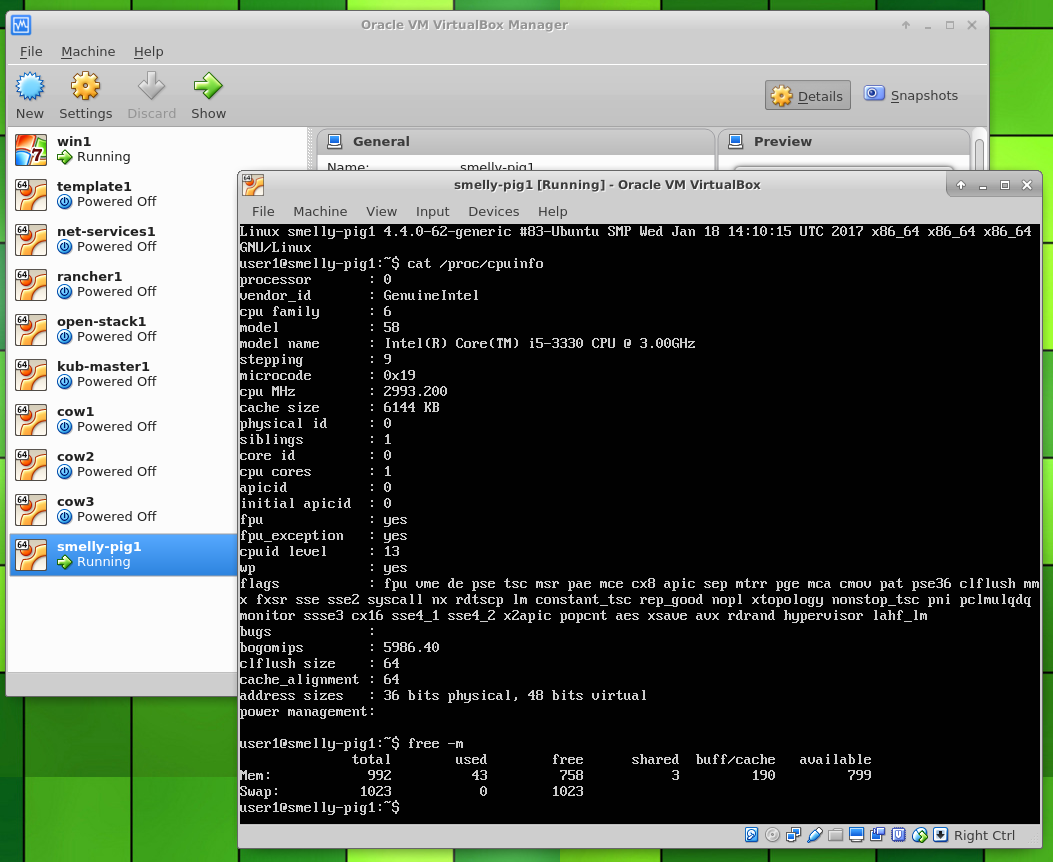
Task: Click the video capture status icon
Action: (x=877, y=834)
